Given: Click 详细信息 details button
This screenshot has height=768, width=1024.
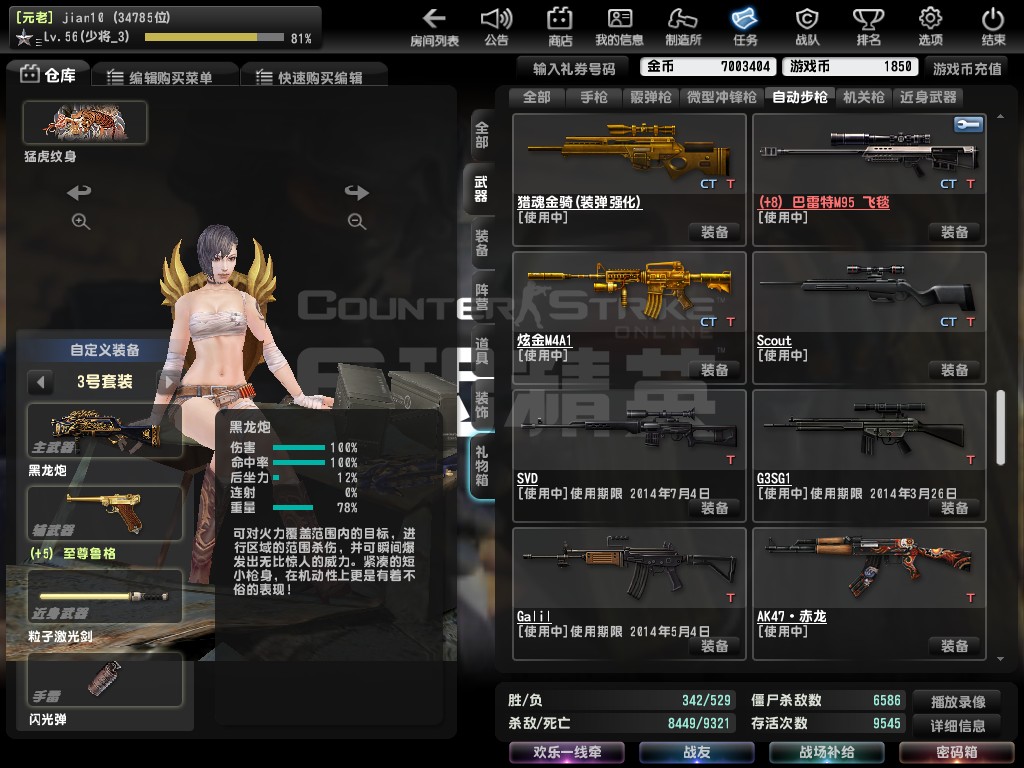Looking at the screenshot, I should click(x=958, y=726).
